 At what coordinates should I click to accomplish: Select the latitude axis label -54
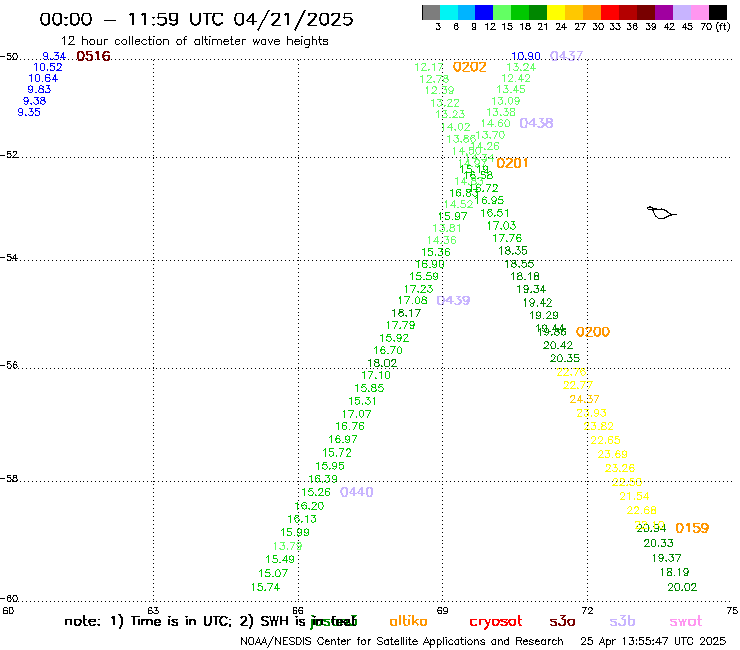coord(9,258)
